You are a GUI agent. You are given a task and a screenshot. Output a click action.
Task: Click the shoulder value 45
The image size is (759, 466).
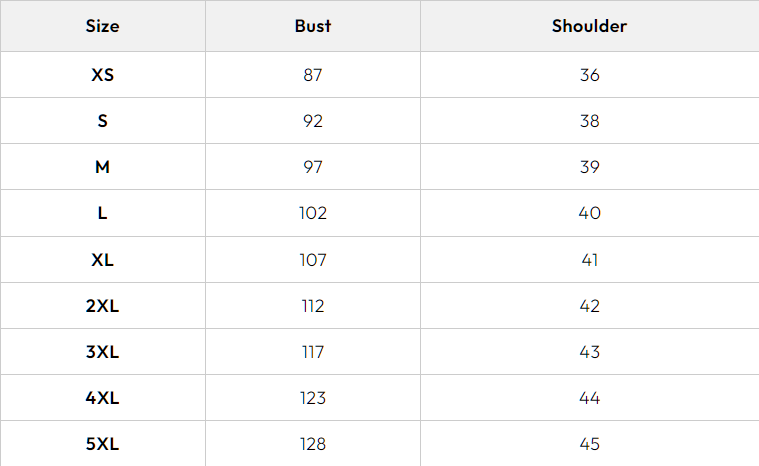click(589, 444)
